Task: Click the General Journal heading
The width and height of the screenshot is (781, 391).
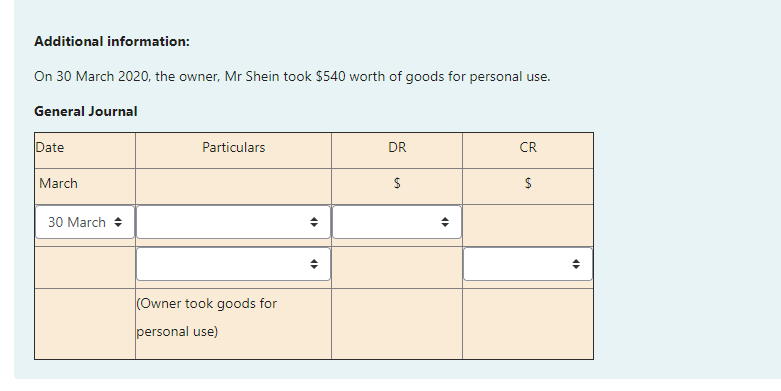Action: tap(86, 111)
